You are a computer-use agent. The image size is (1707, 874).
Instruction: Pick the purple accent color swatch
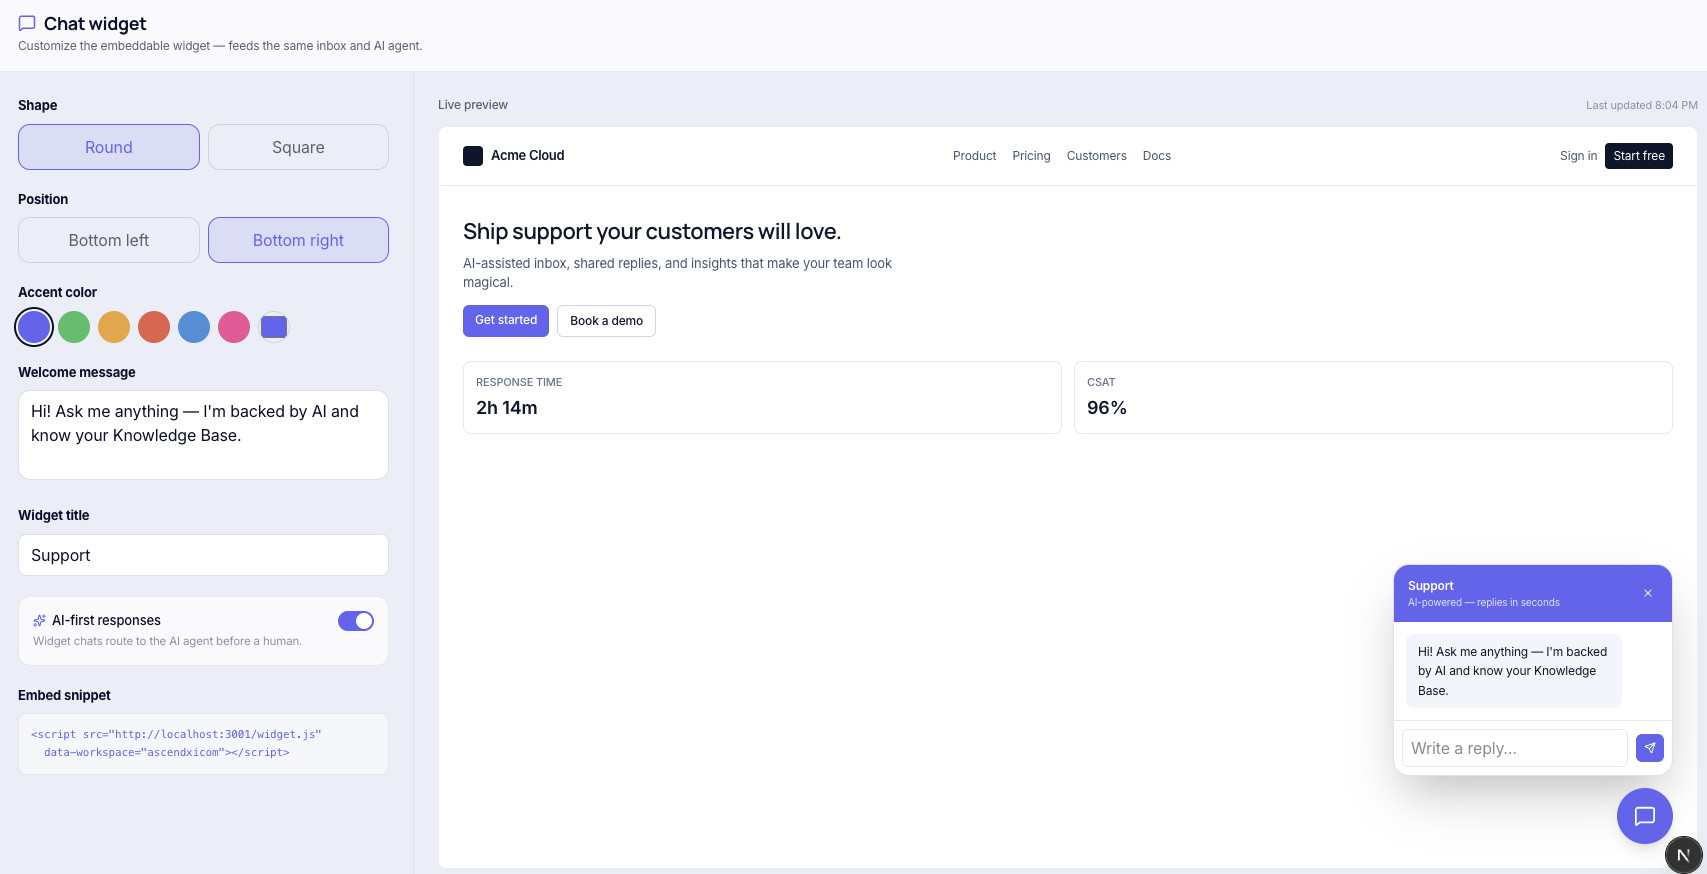(x=34, y=327)
